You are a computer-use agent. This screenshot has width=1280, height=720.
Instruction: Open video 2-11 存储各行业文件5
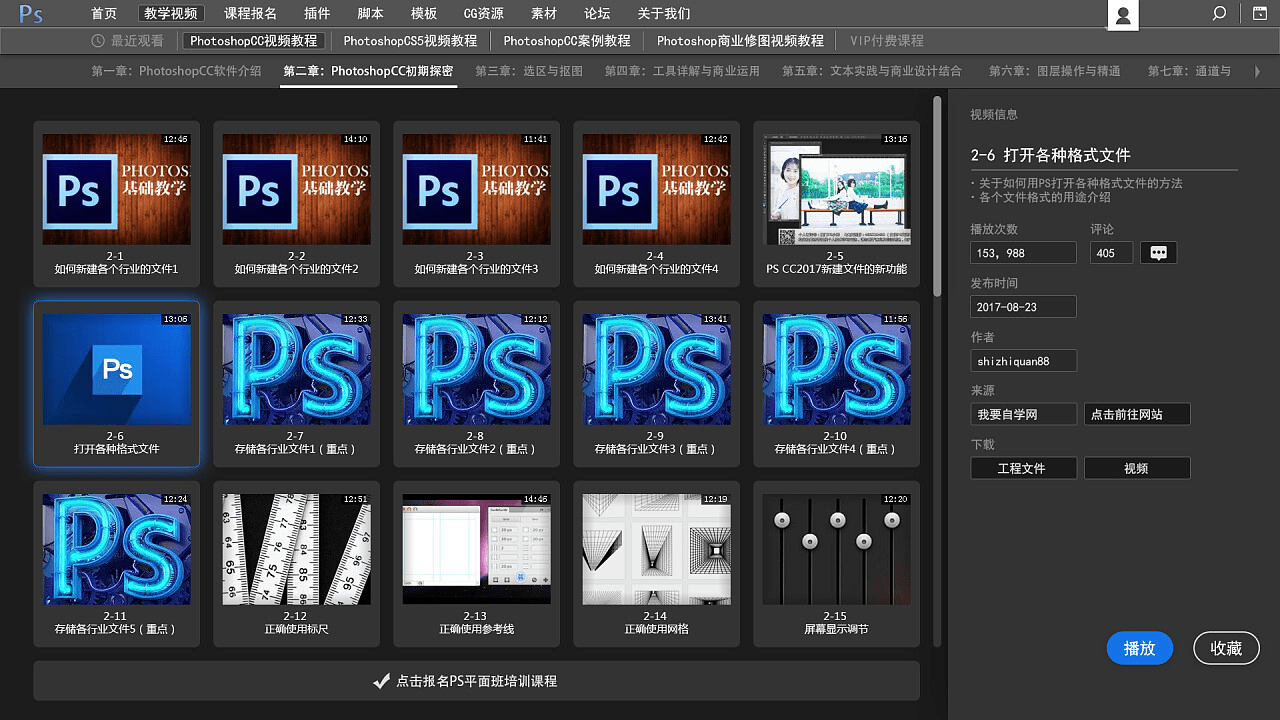(116, 564)
